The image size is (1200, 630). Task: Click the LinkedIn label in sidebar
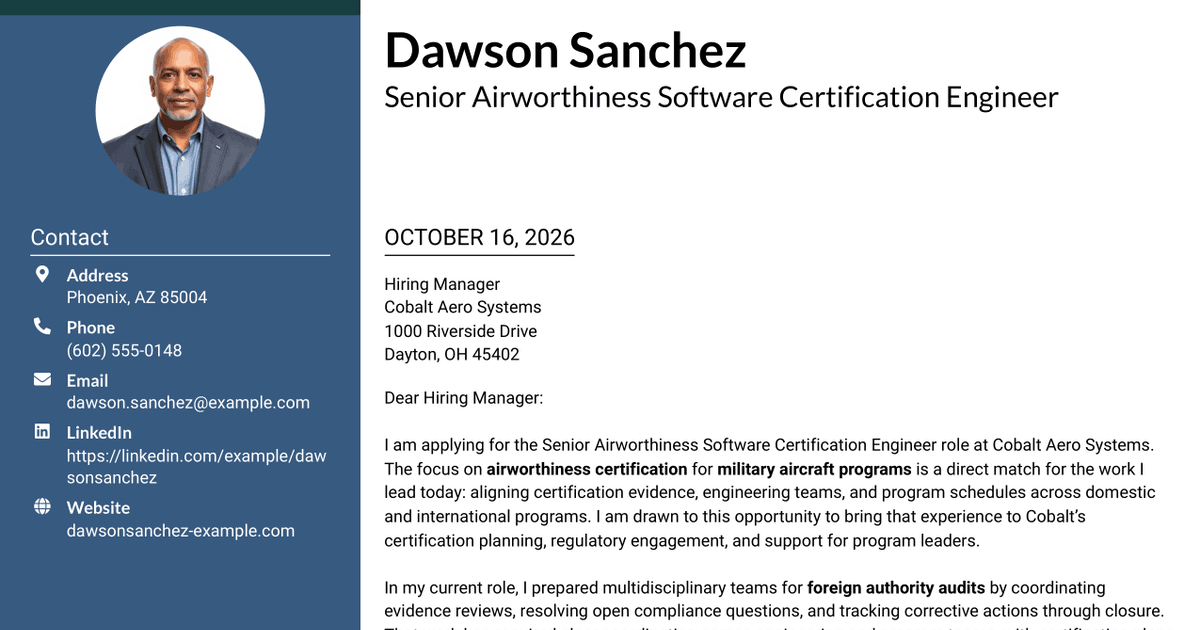point(99,432)
